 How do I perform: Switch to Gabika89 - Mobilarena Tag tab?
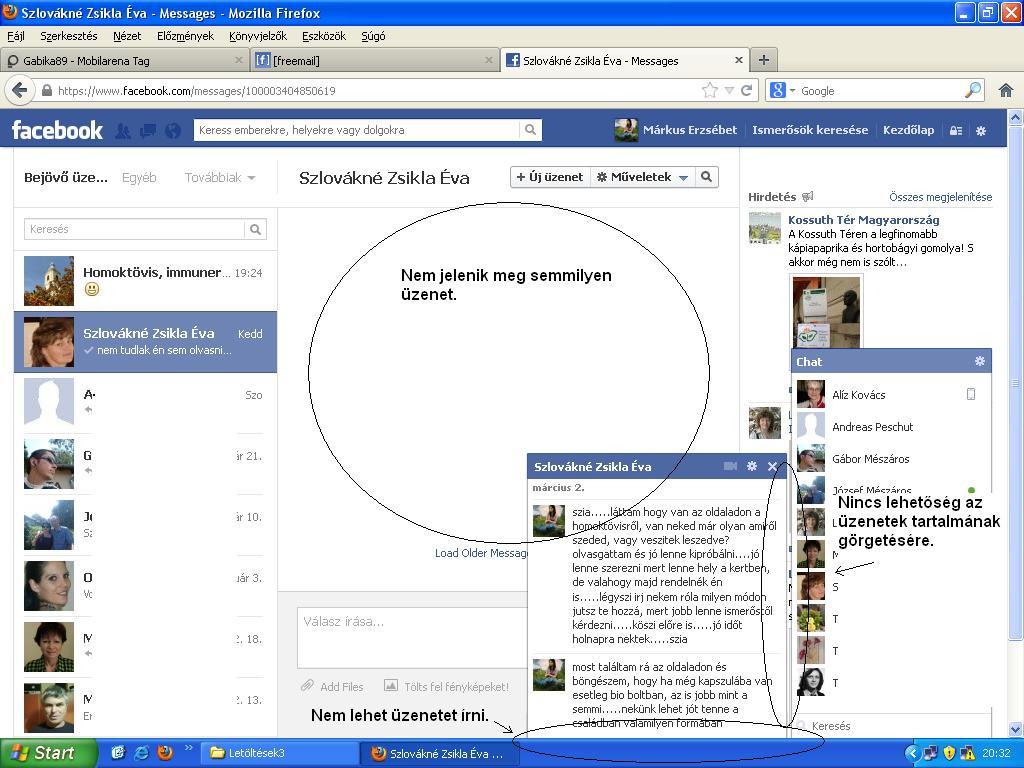tap(124, 61)
